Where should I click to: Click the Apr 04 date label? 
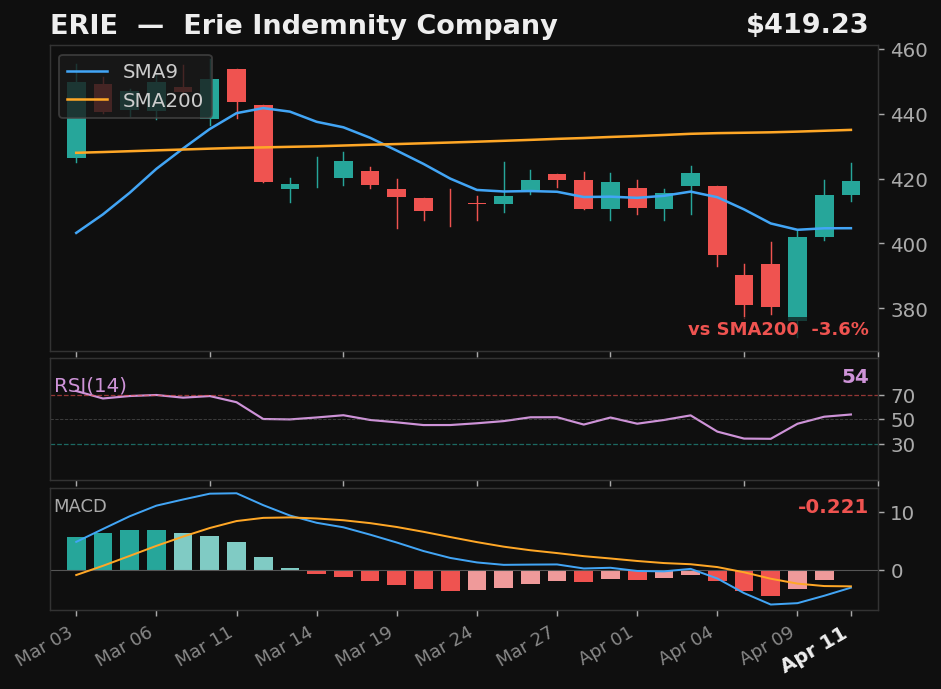[687, 645]
